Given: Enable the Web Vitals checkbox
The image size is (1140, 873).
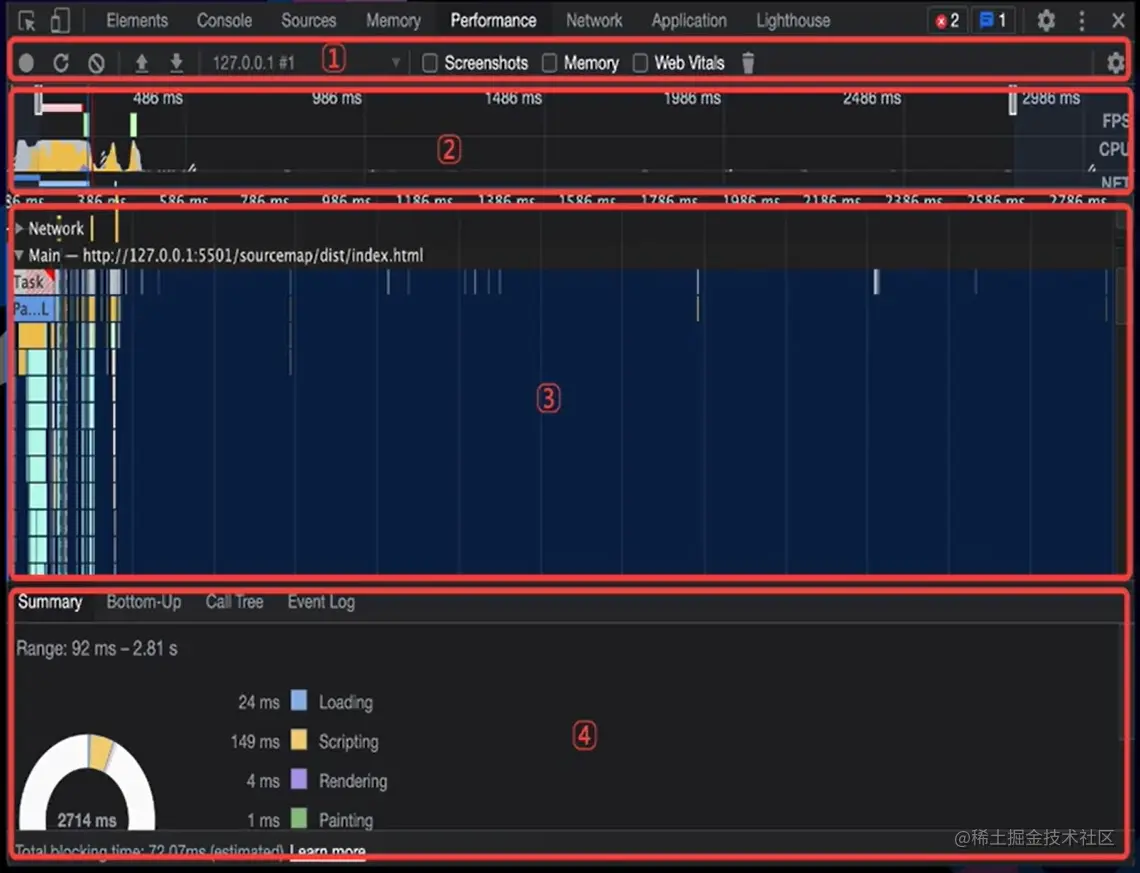Looking at the screenshot, I should [x=639, y=62].
